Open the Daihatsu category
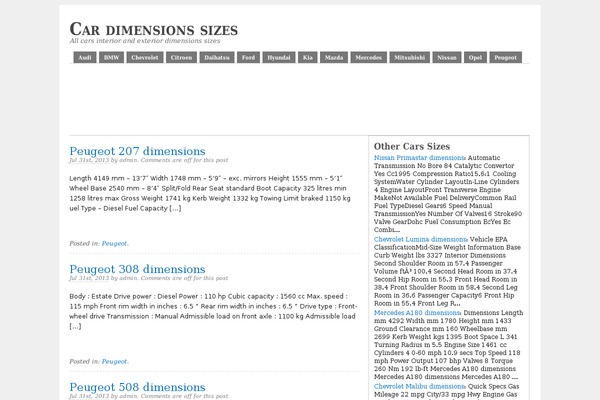Image resolution: width=600 pixels, height=400 pixels. (x=217, y=57)
